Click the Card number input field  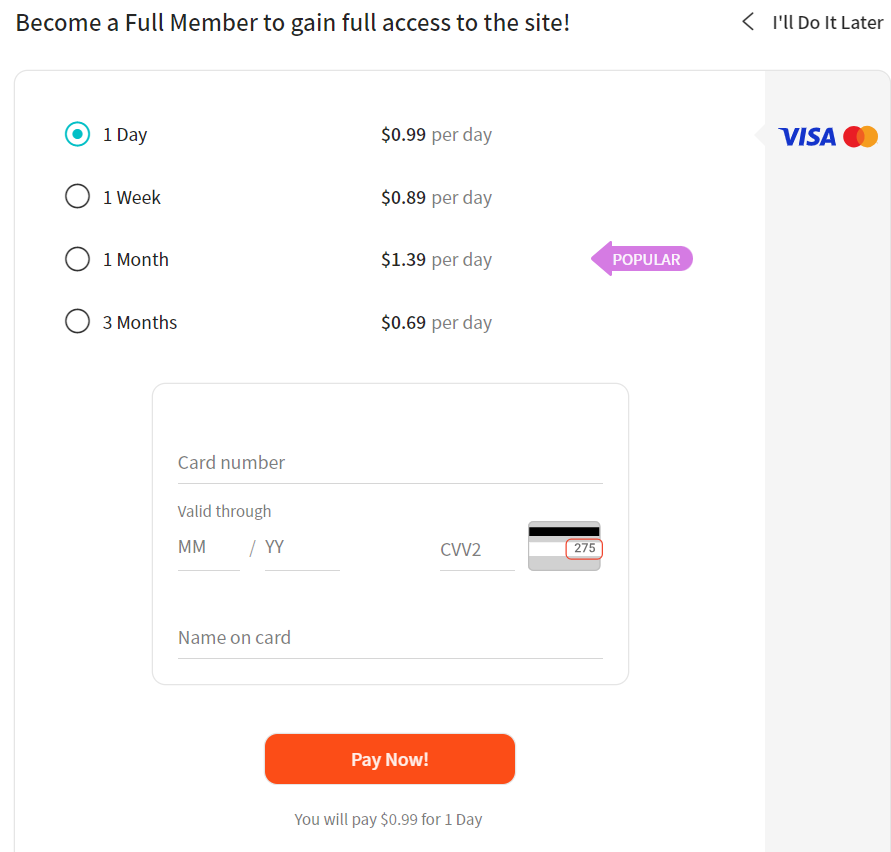tap(390, 465)
